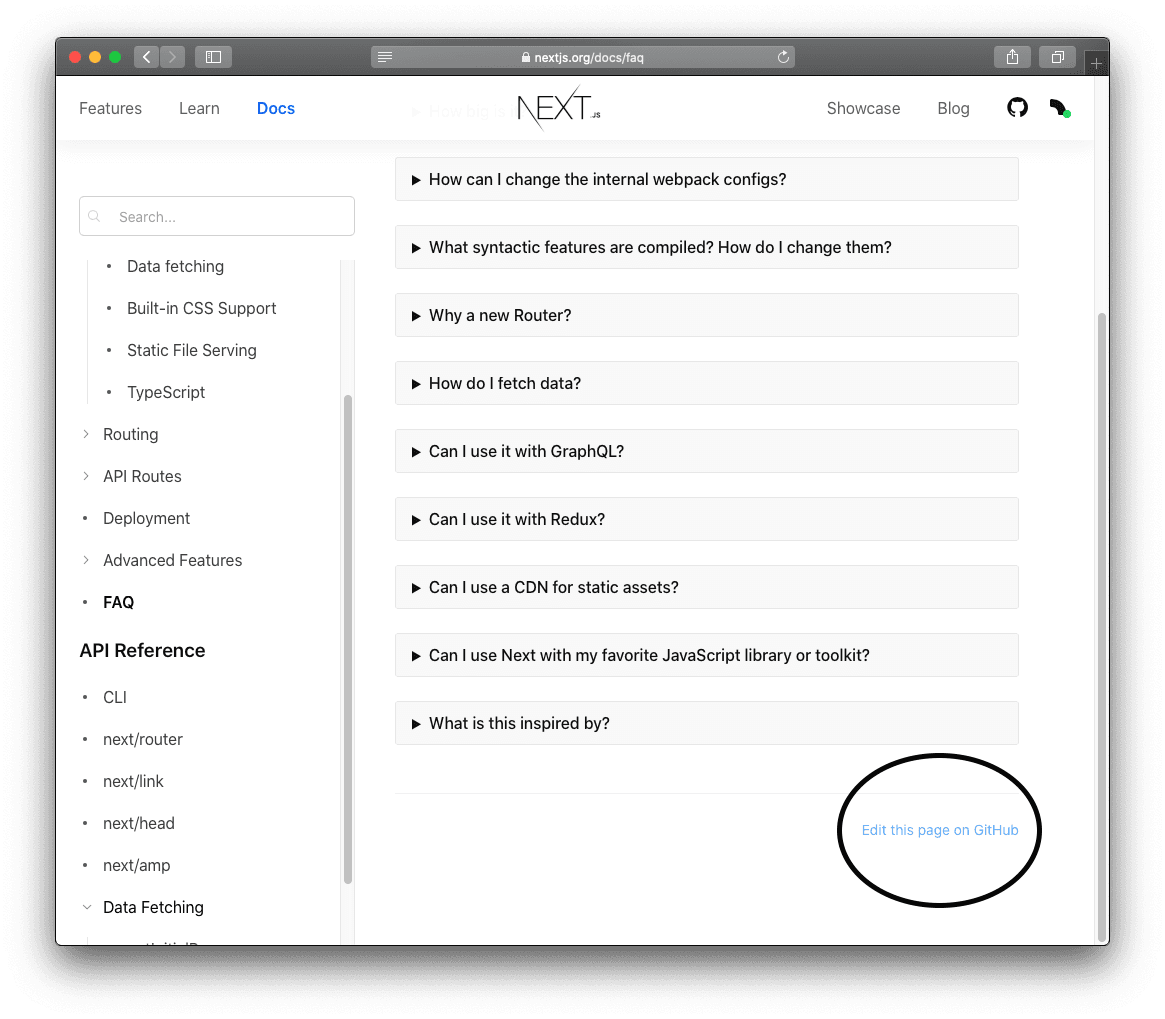The width and height of the screenshot is (1165, 1019).
Task: Click the Vercel logo icon beside GitHub
Action: 1059,106
